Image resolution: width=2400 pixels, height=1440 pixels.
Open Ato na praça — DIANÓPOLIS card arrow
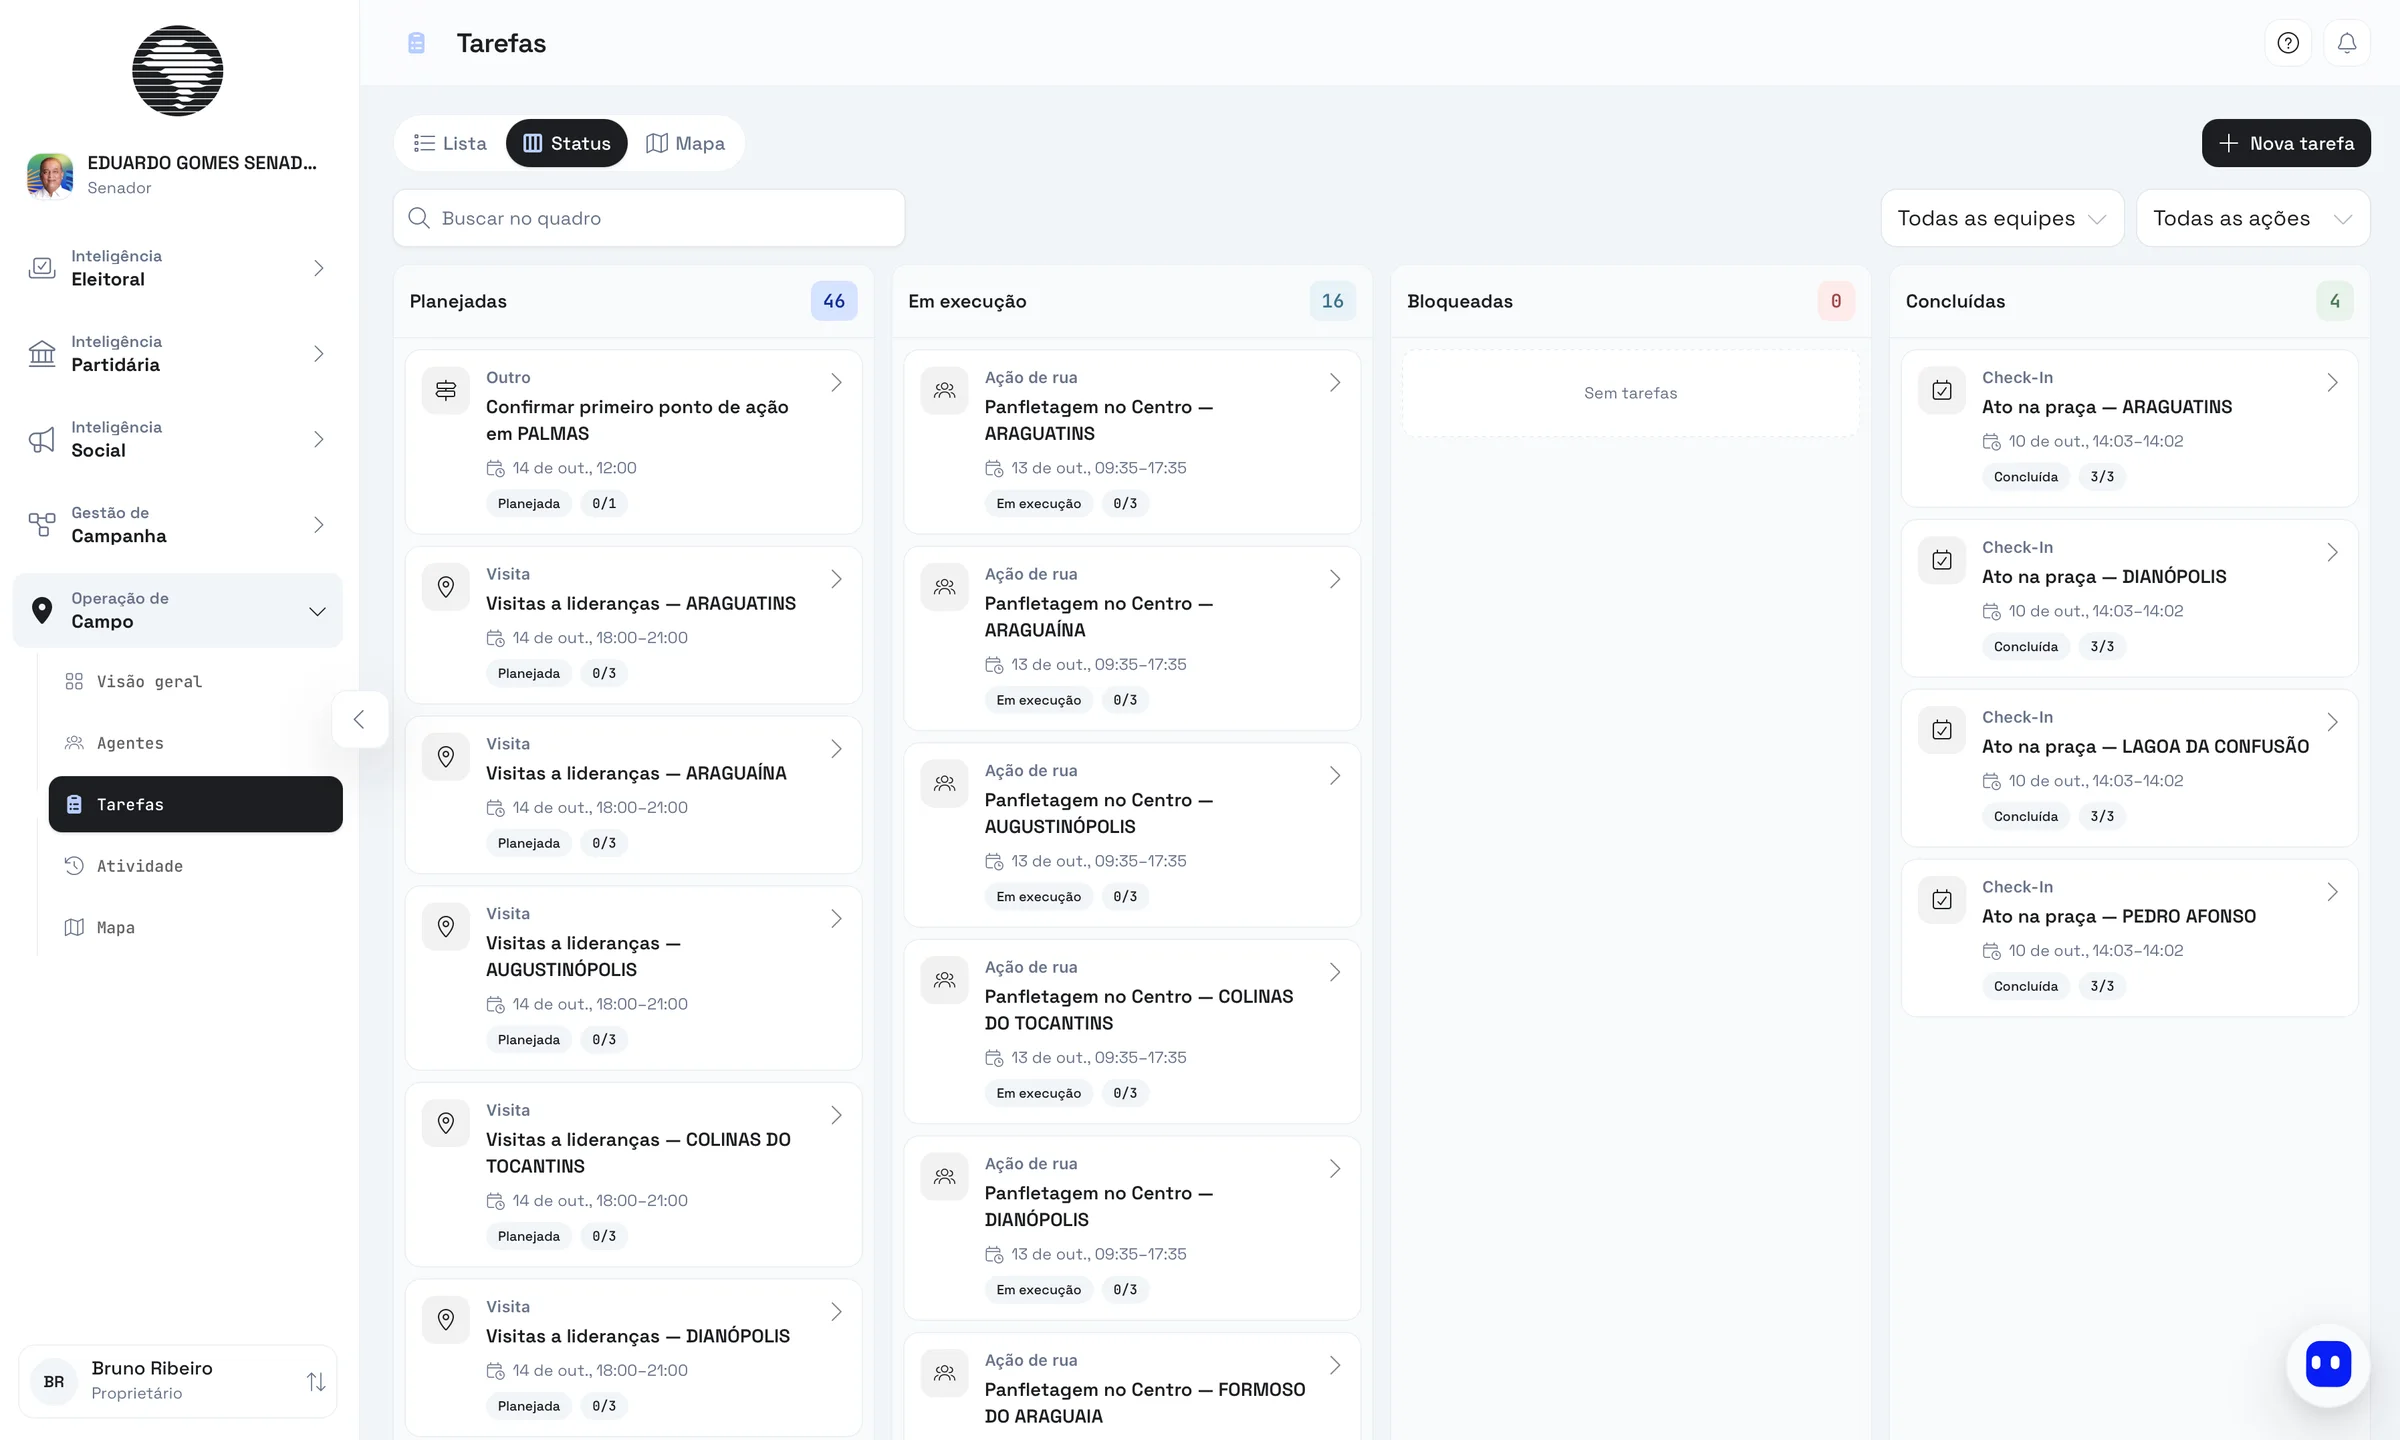[2332, 552]
